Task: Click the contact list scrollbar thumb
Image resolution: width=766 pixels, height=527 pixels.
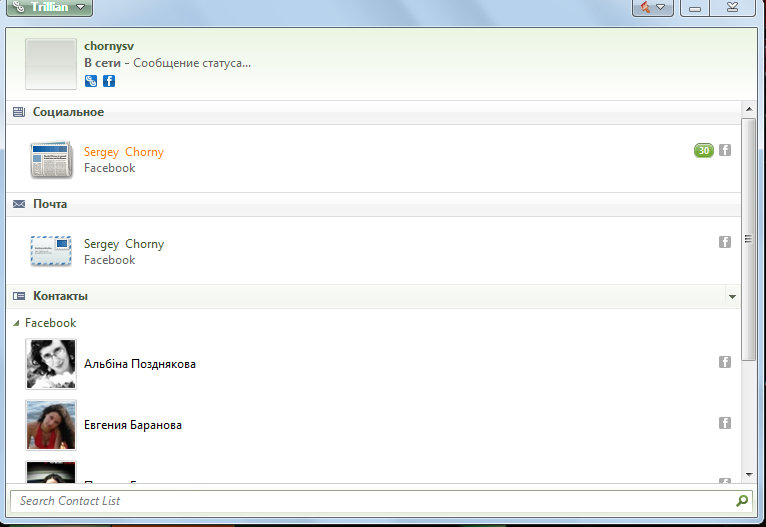Action: 748,239
